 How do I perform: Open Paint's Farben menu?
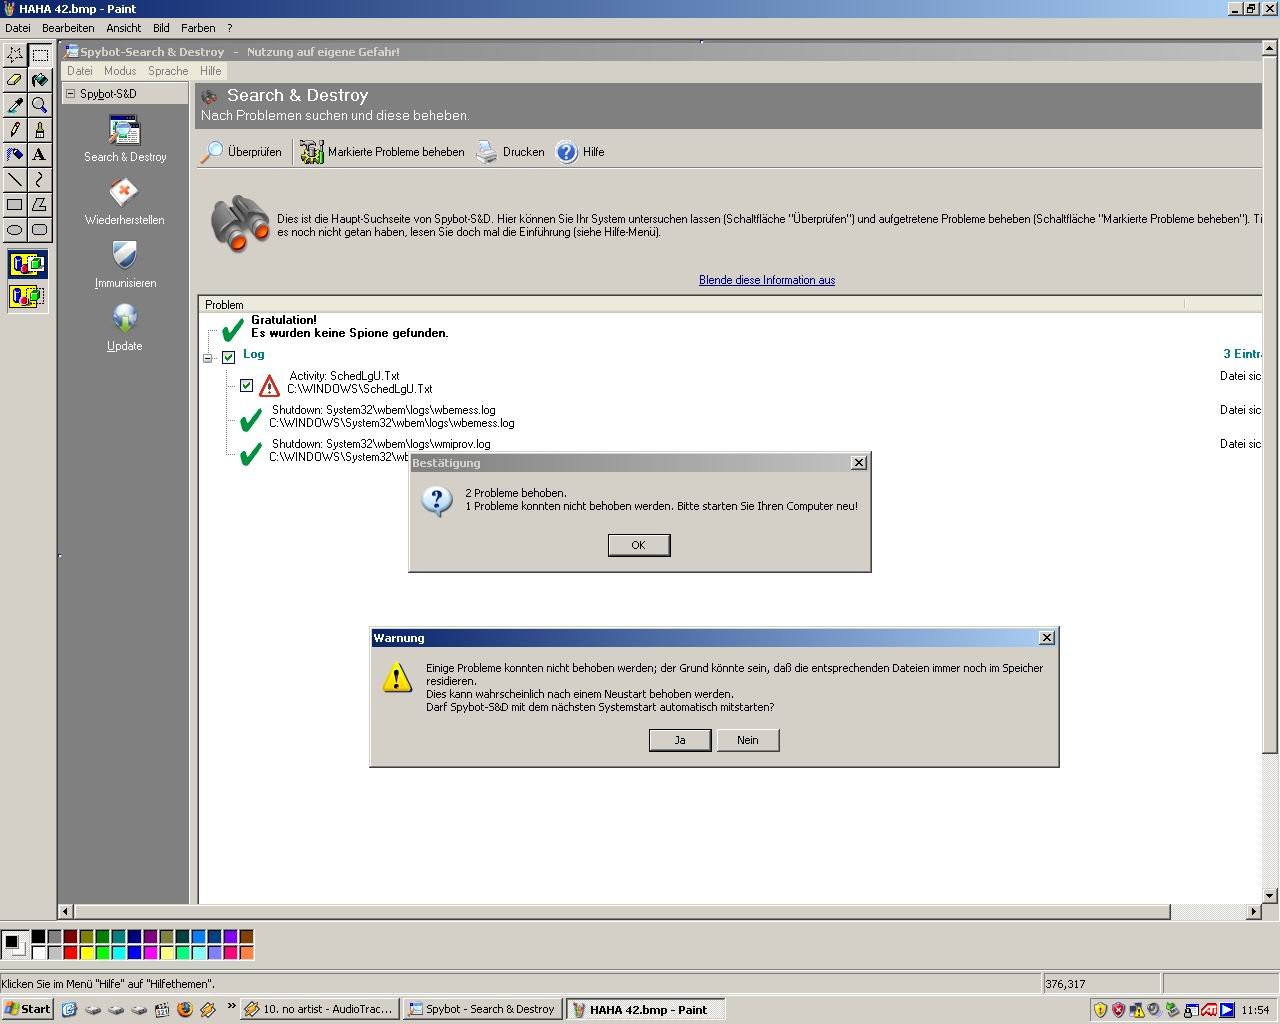click(x=198, y=28)
